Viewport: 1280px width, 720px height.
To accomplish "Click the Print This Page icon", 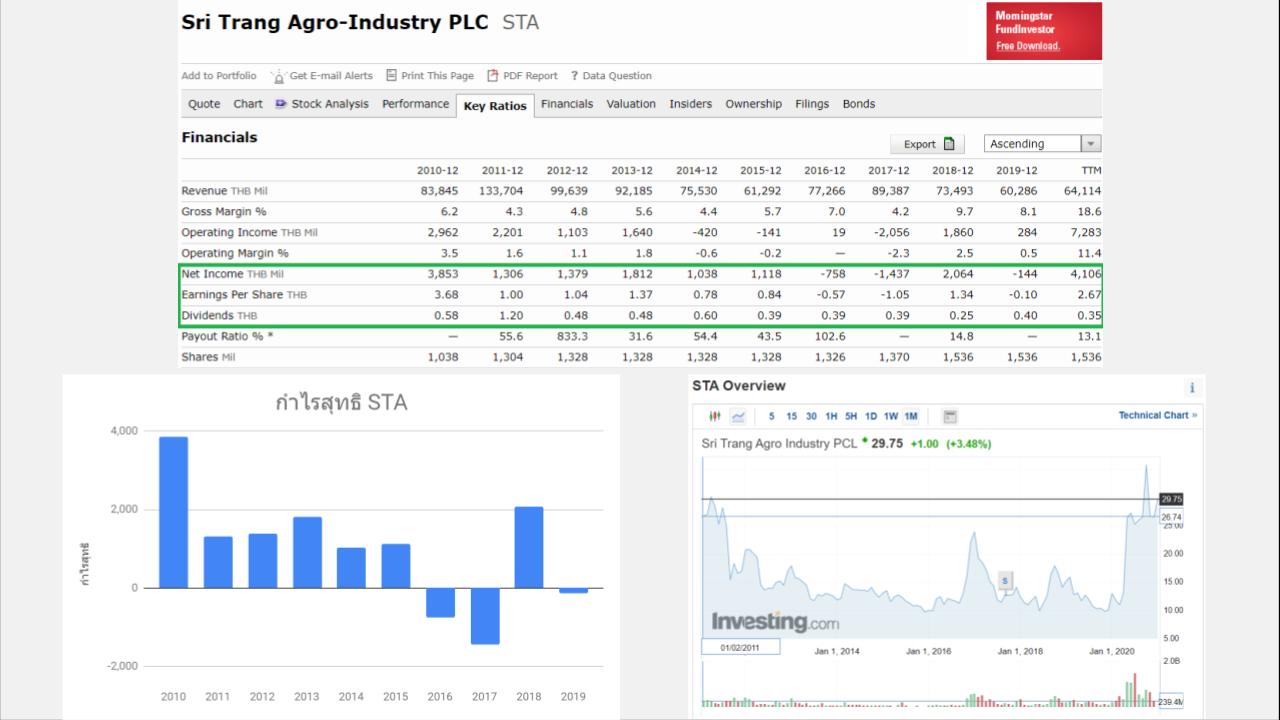I will click(391, 75).
